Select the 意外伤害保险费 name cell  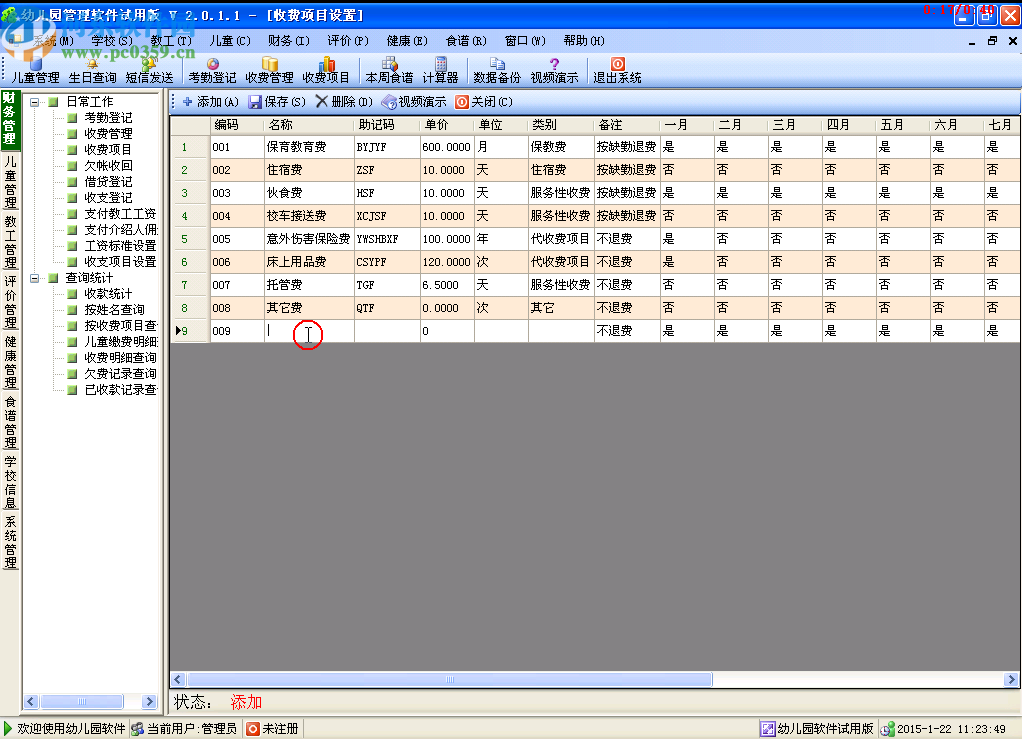(x=309, y=239)
